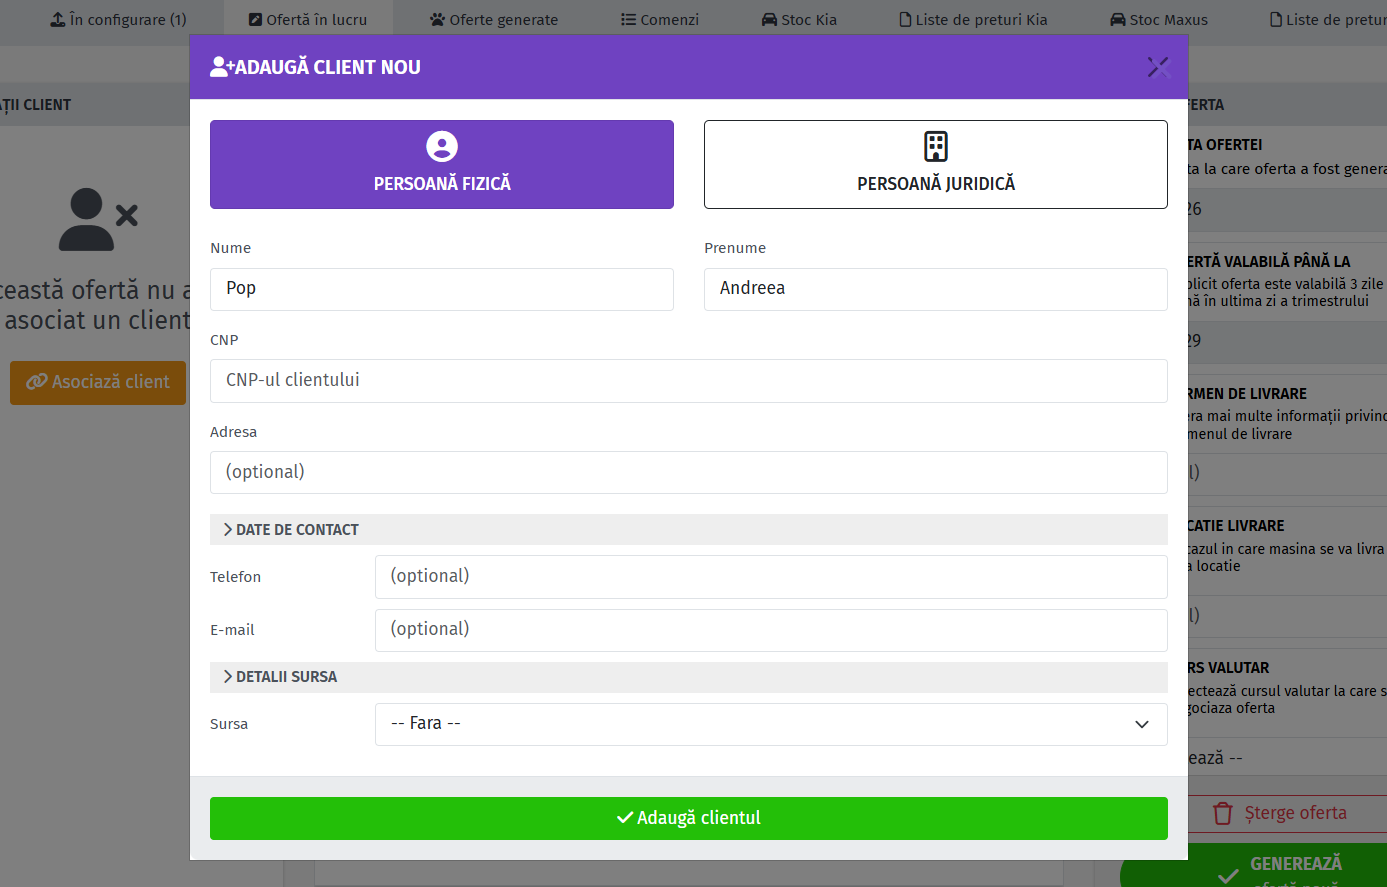The image size is (1387, 887).
Task: Click the link icon on Asociază client
Action: [37, 382]
